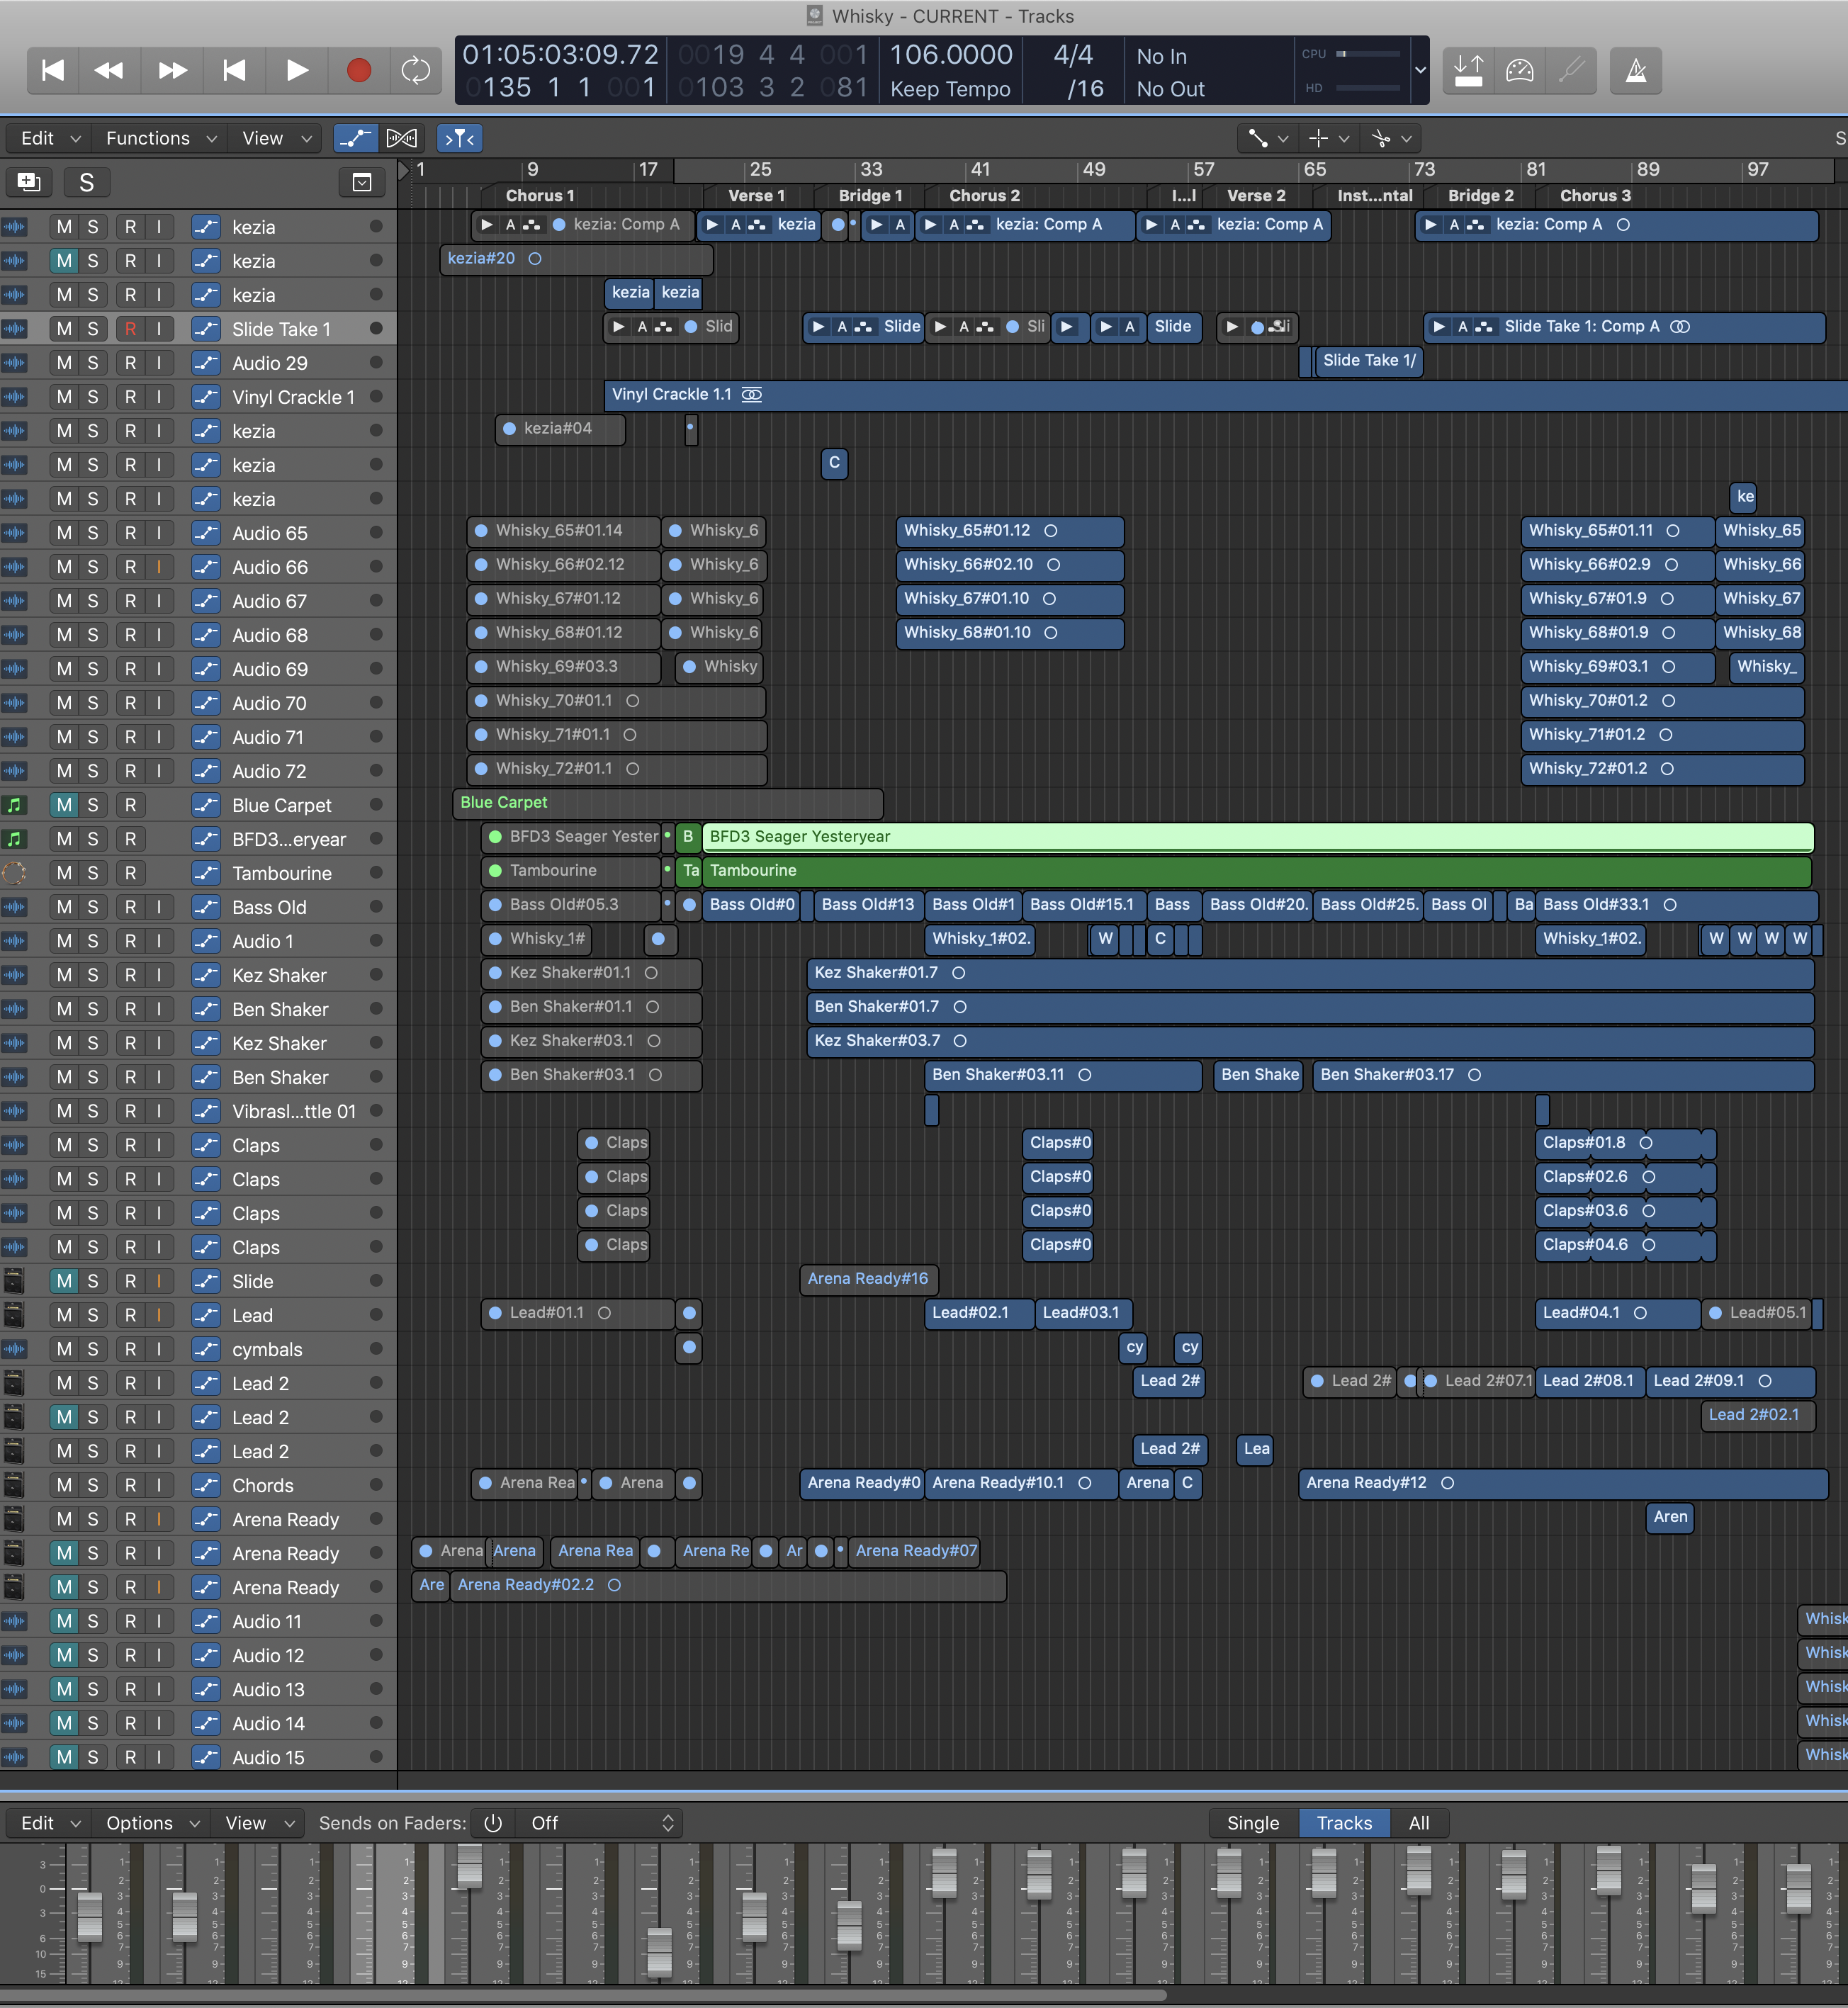Click the Catch Playhead button
Viewport: 1848px width, 2008px height.
coord(460,138)
